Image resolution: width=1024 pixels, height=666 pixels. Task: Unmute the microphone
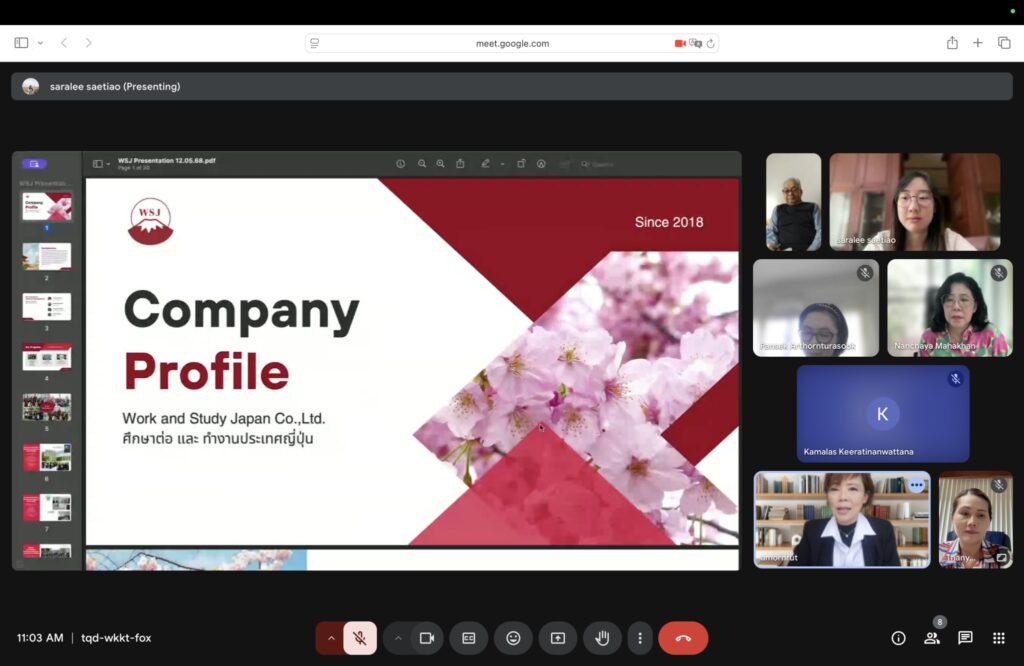tap(360, 638)
